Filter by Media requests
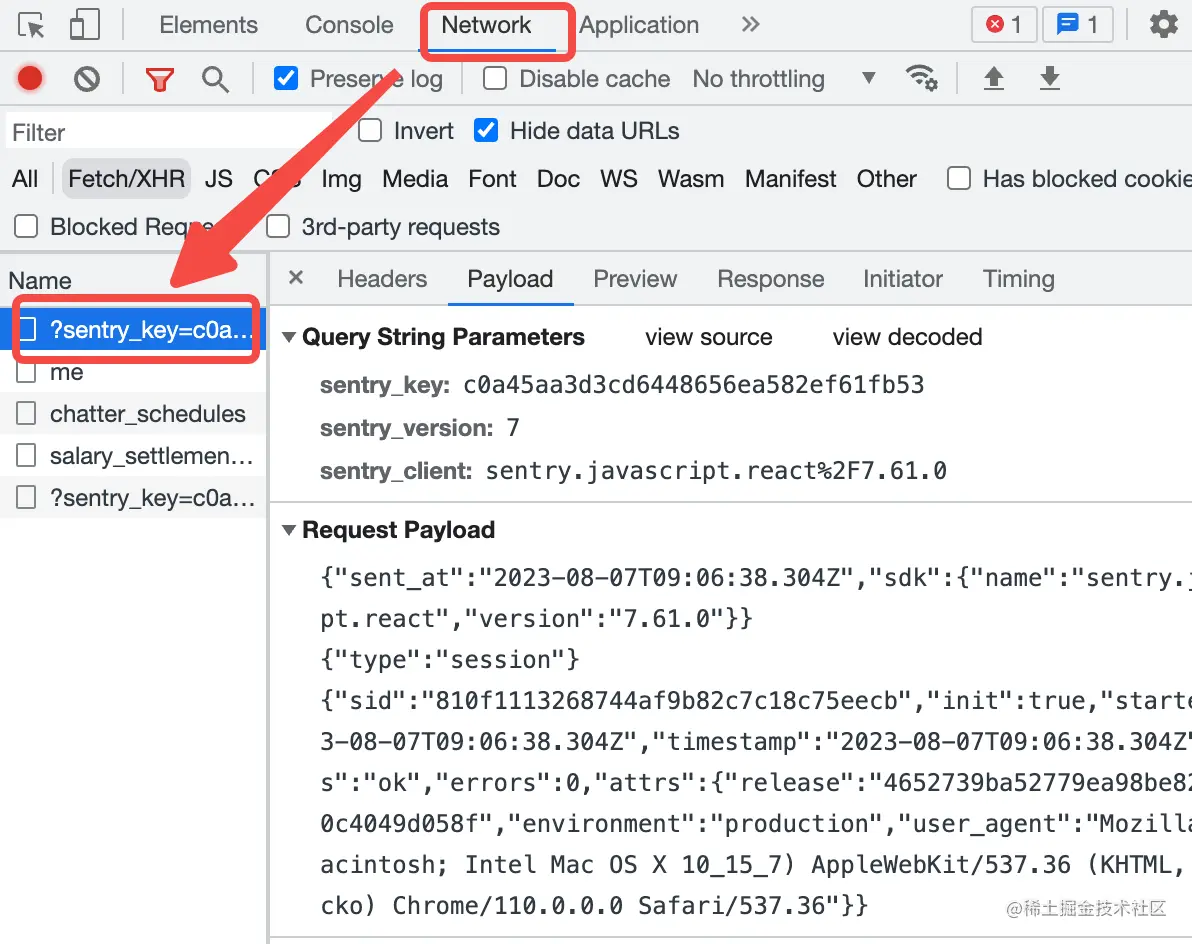This screenshot has height=944, width=1192. pyautogui.click(x=414, y=179)
